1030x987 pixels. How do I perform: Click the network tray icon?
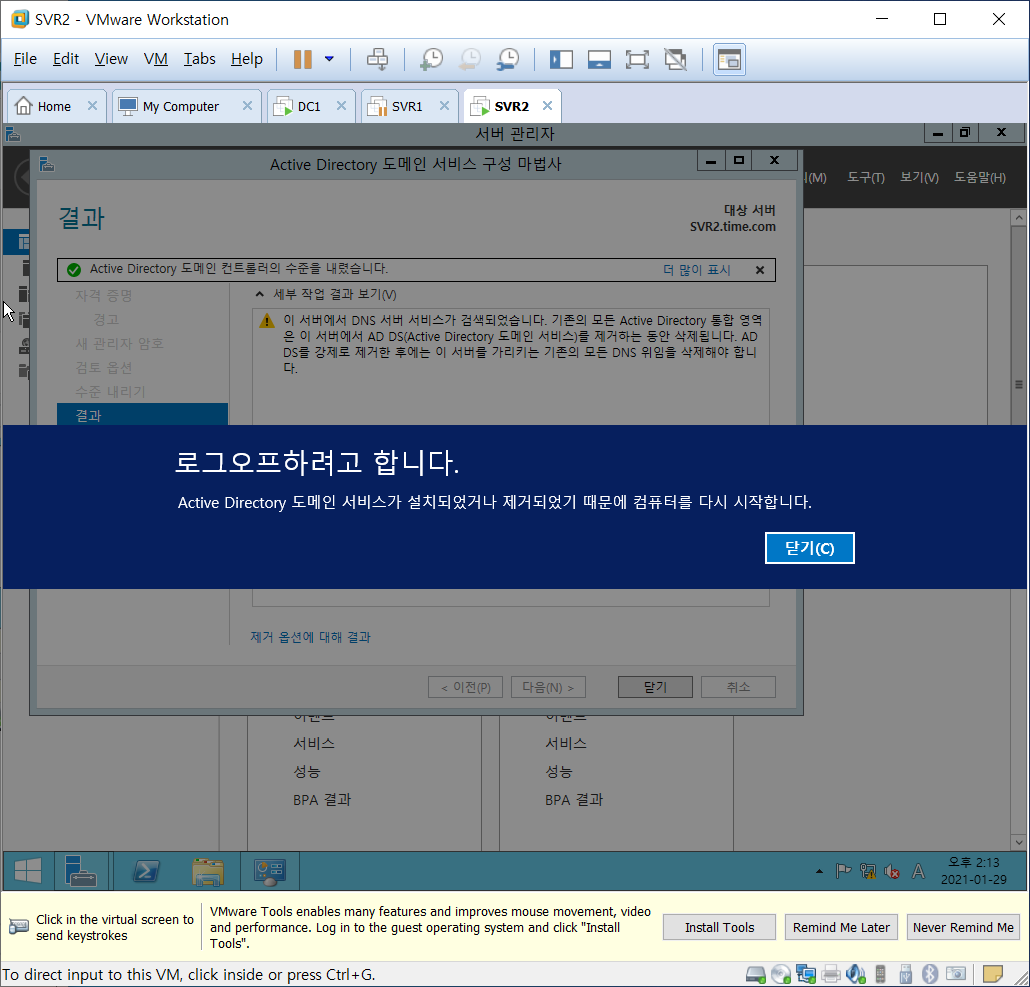pos(868,871)
